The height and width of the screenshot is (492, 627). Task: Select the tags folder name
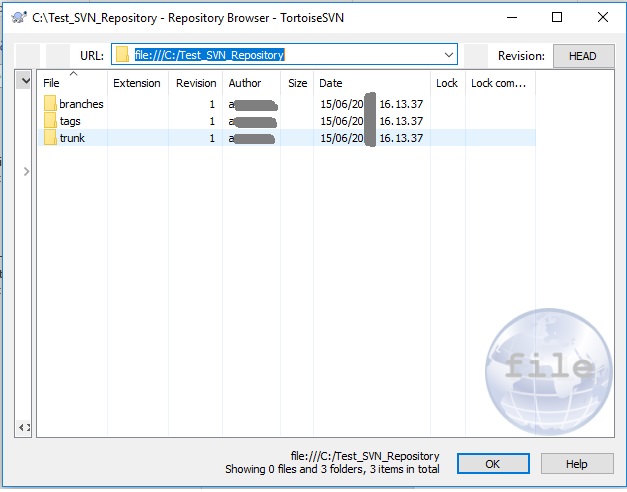point(70,121)
